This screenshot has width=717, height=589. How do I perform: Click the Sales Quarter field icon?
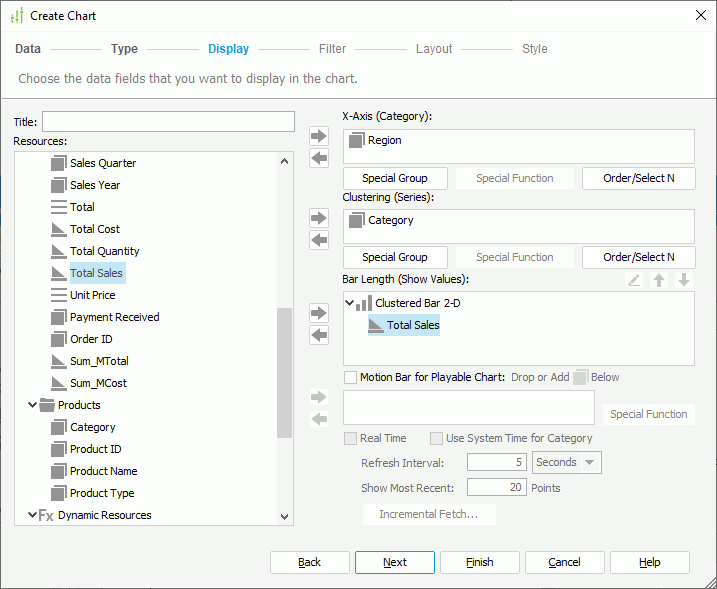pyautogui.click(x=59, y=163)
